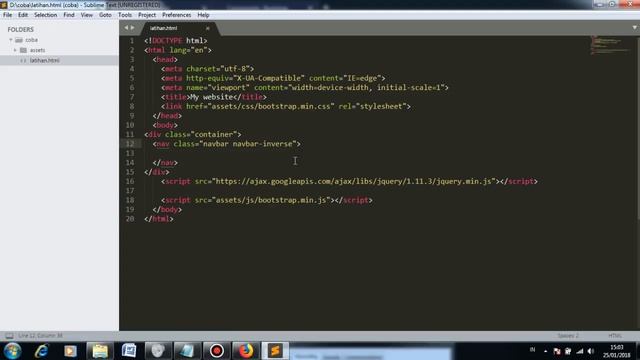Screen dimensions: 640x360
Task: Click the html lang="en" line
Action: point(178,50)
